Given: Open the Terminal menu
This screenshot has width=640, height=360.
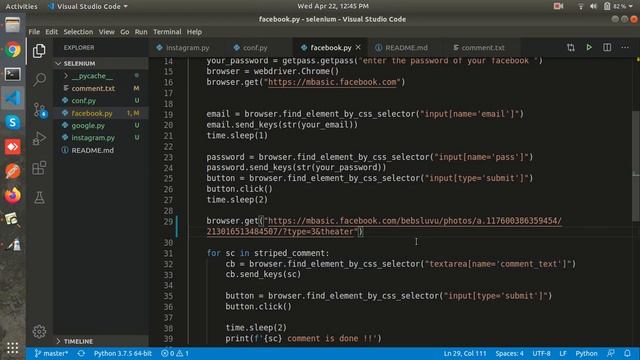Looking at the screenshot, I should (x=167, y=32).
